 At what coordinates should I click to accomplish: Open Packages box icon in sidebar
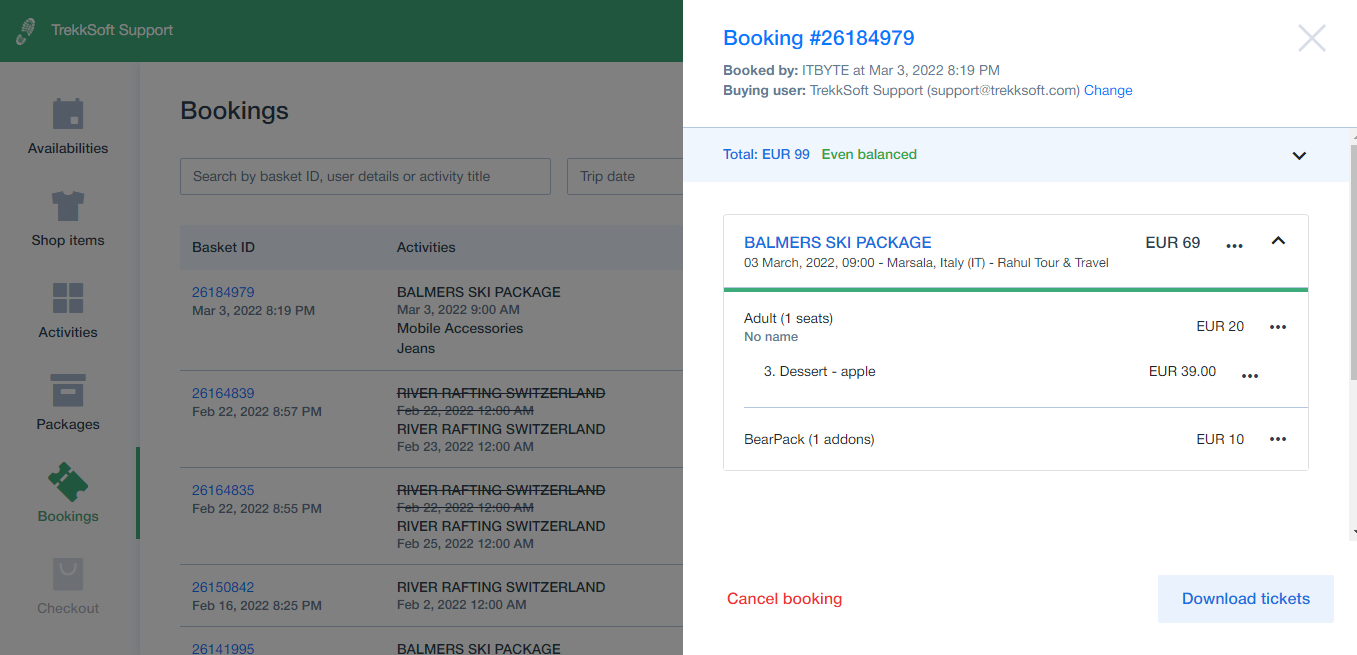point(68,390)
